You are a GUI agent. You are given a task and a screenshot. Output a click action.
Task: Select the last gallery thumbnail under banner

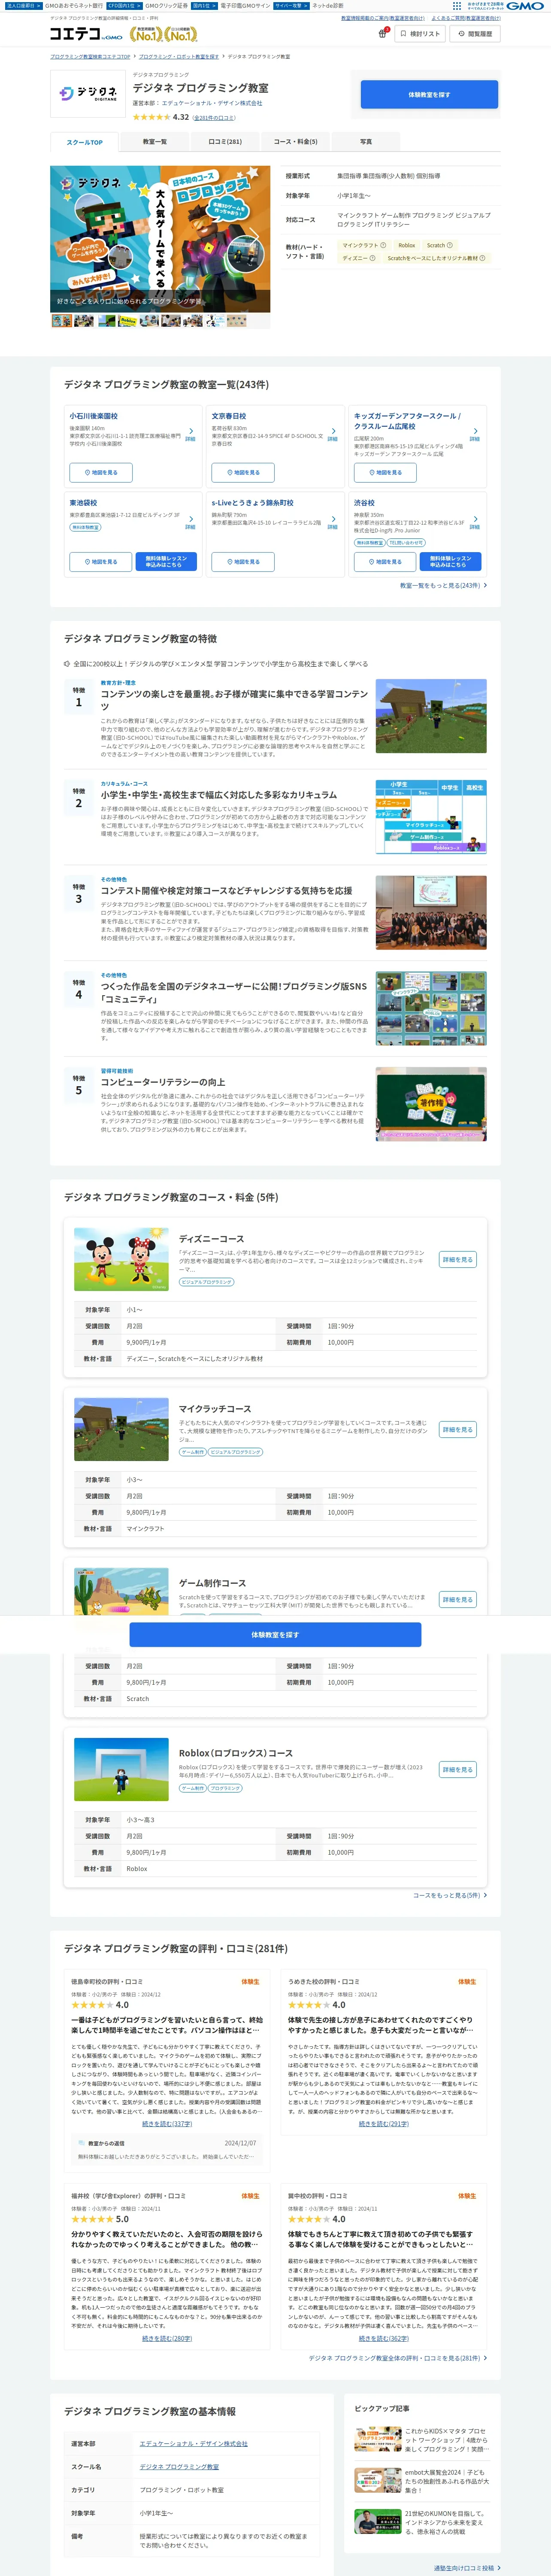(237, 321)
